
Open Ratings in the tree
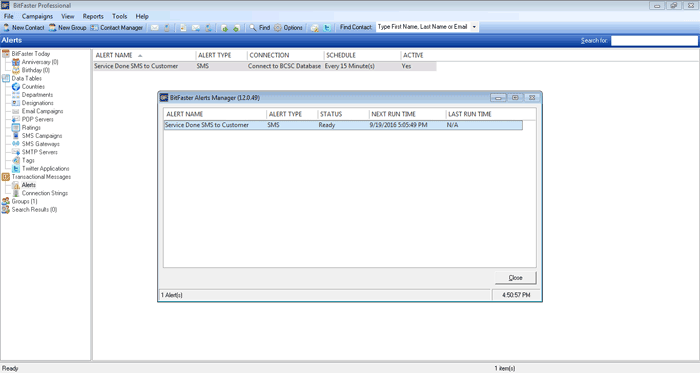26,128
